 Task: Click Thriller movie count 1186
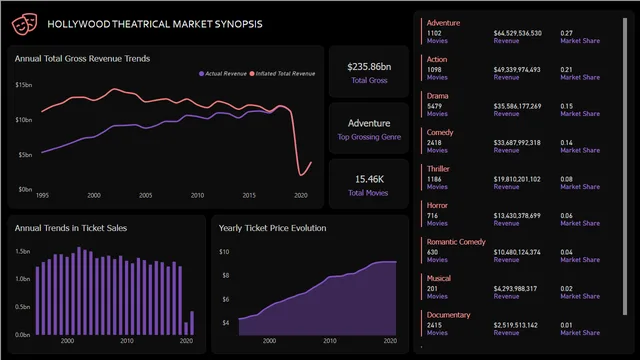pyautogui.click(x=434, y=179)
